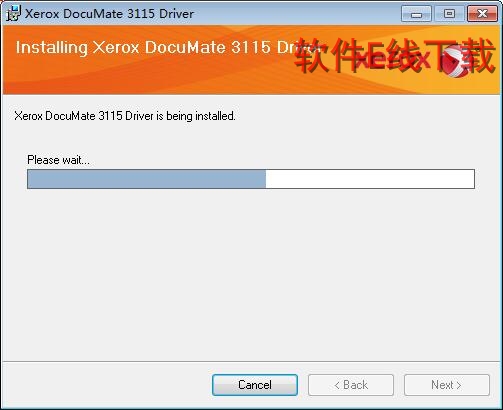The image size is (503, 410).
Task: Click the separator line above the Cancel button
Action: pyautogui.click(x=251, y=361)
